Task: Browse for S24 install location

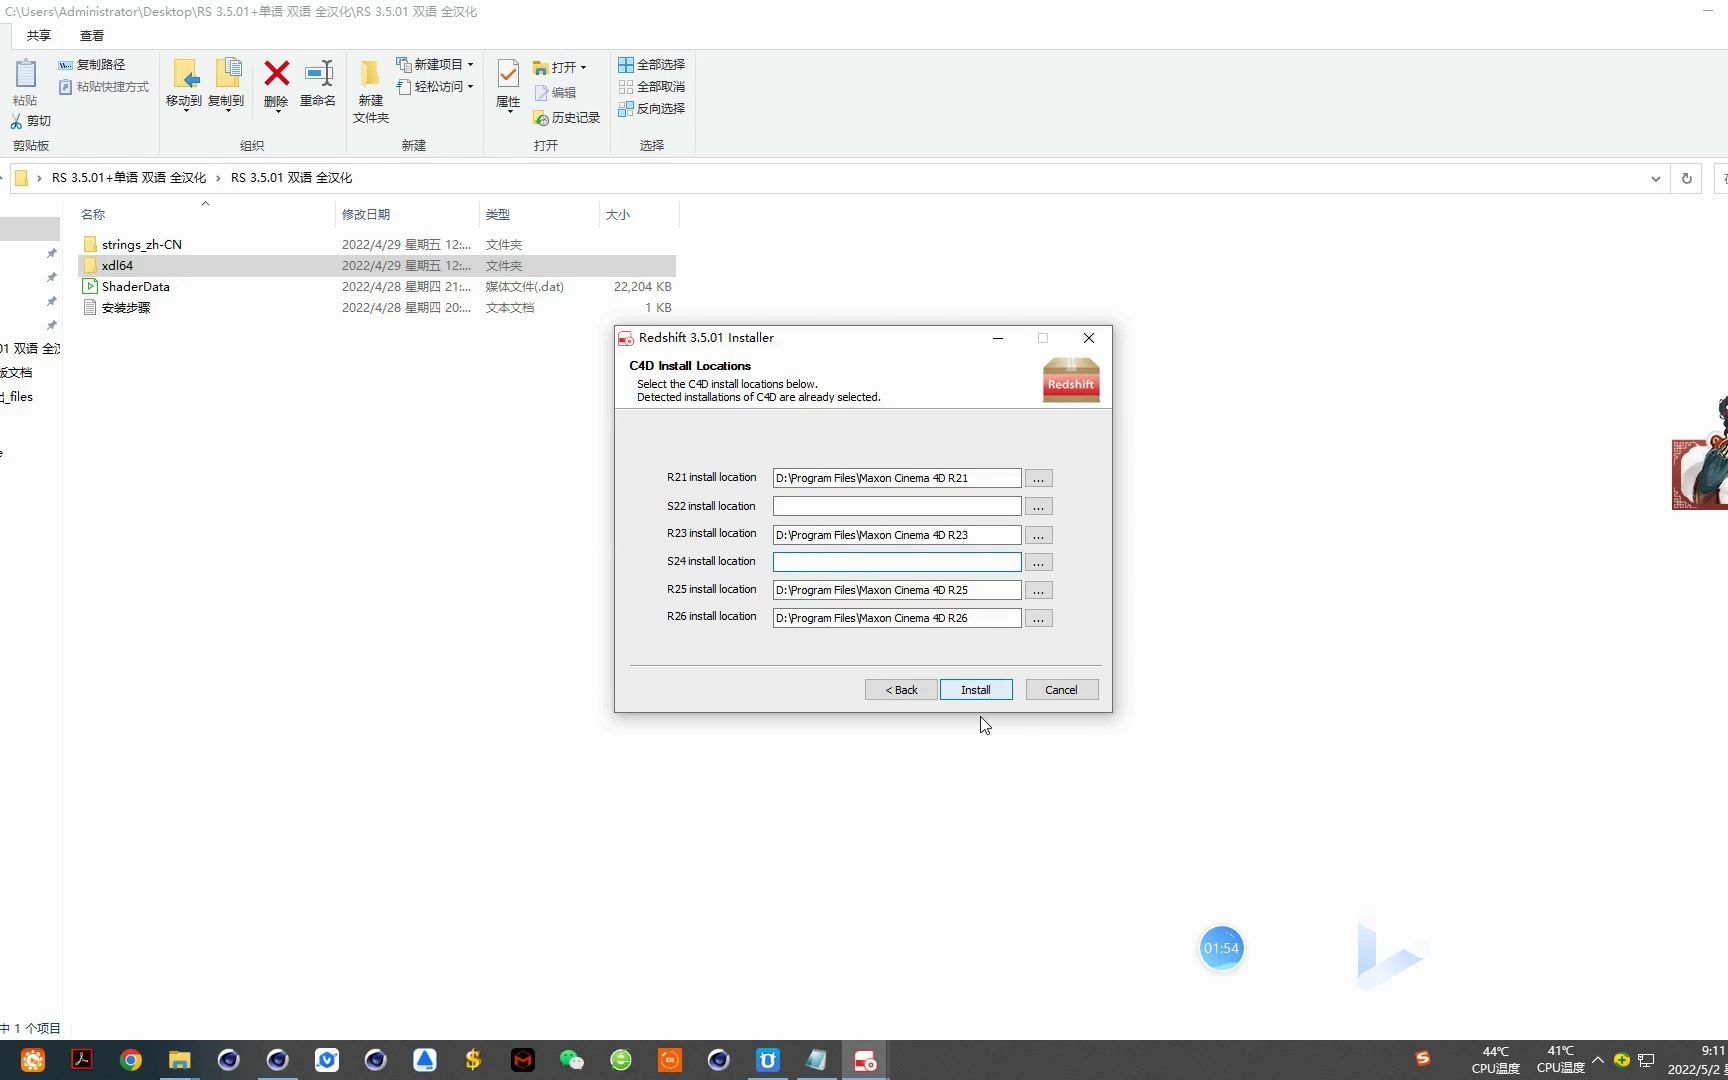Action: (1039, 562)
